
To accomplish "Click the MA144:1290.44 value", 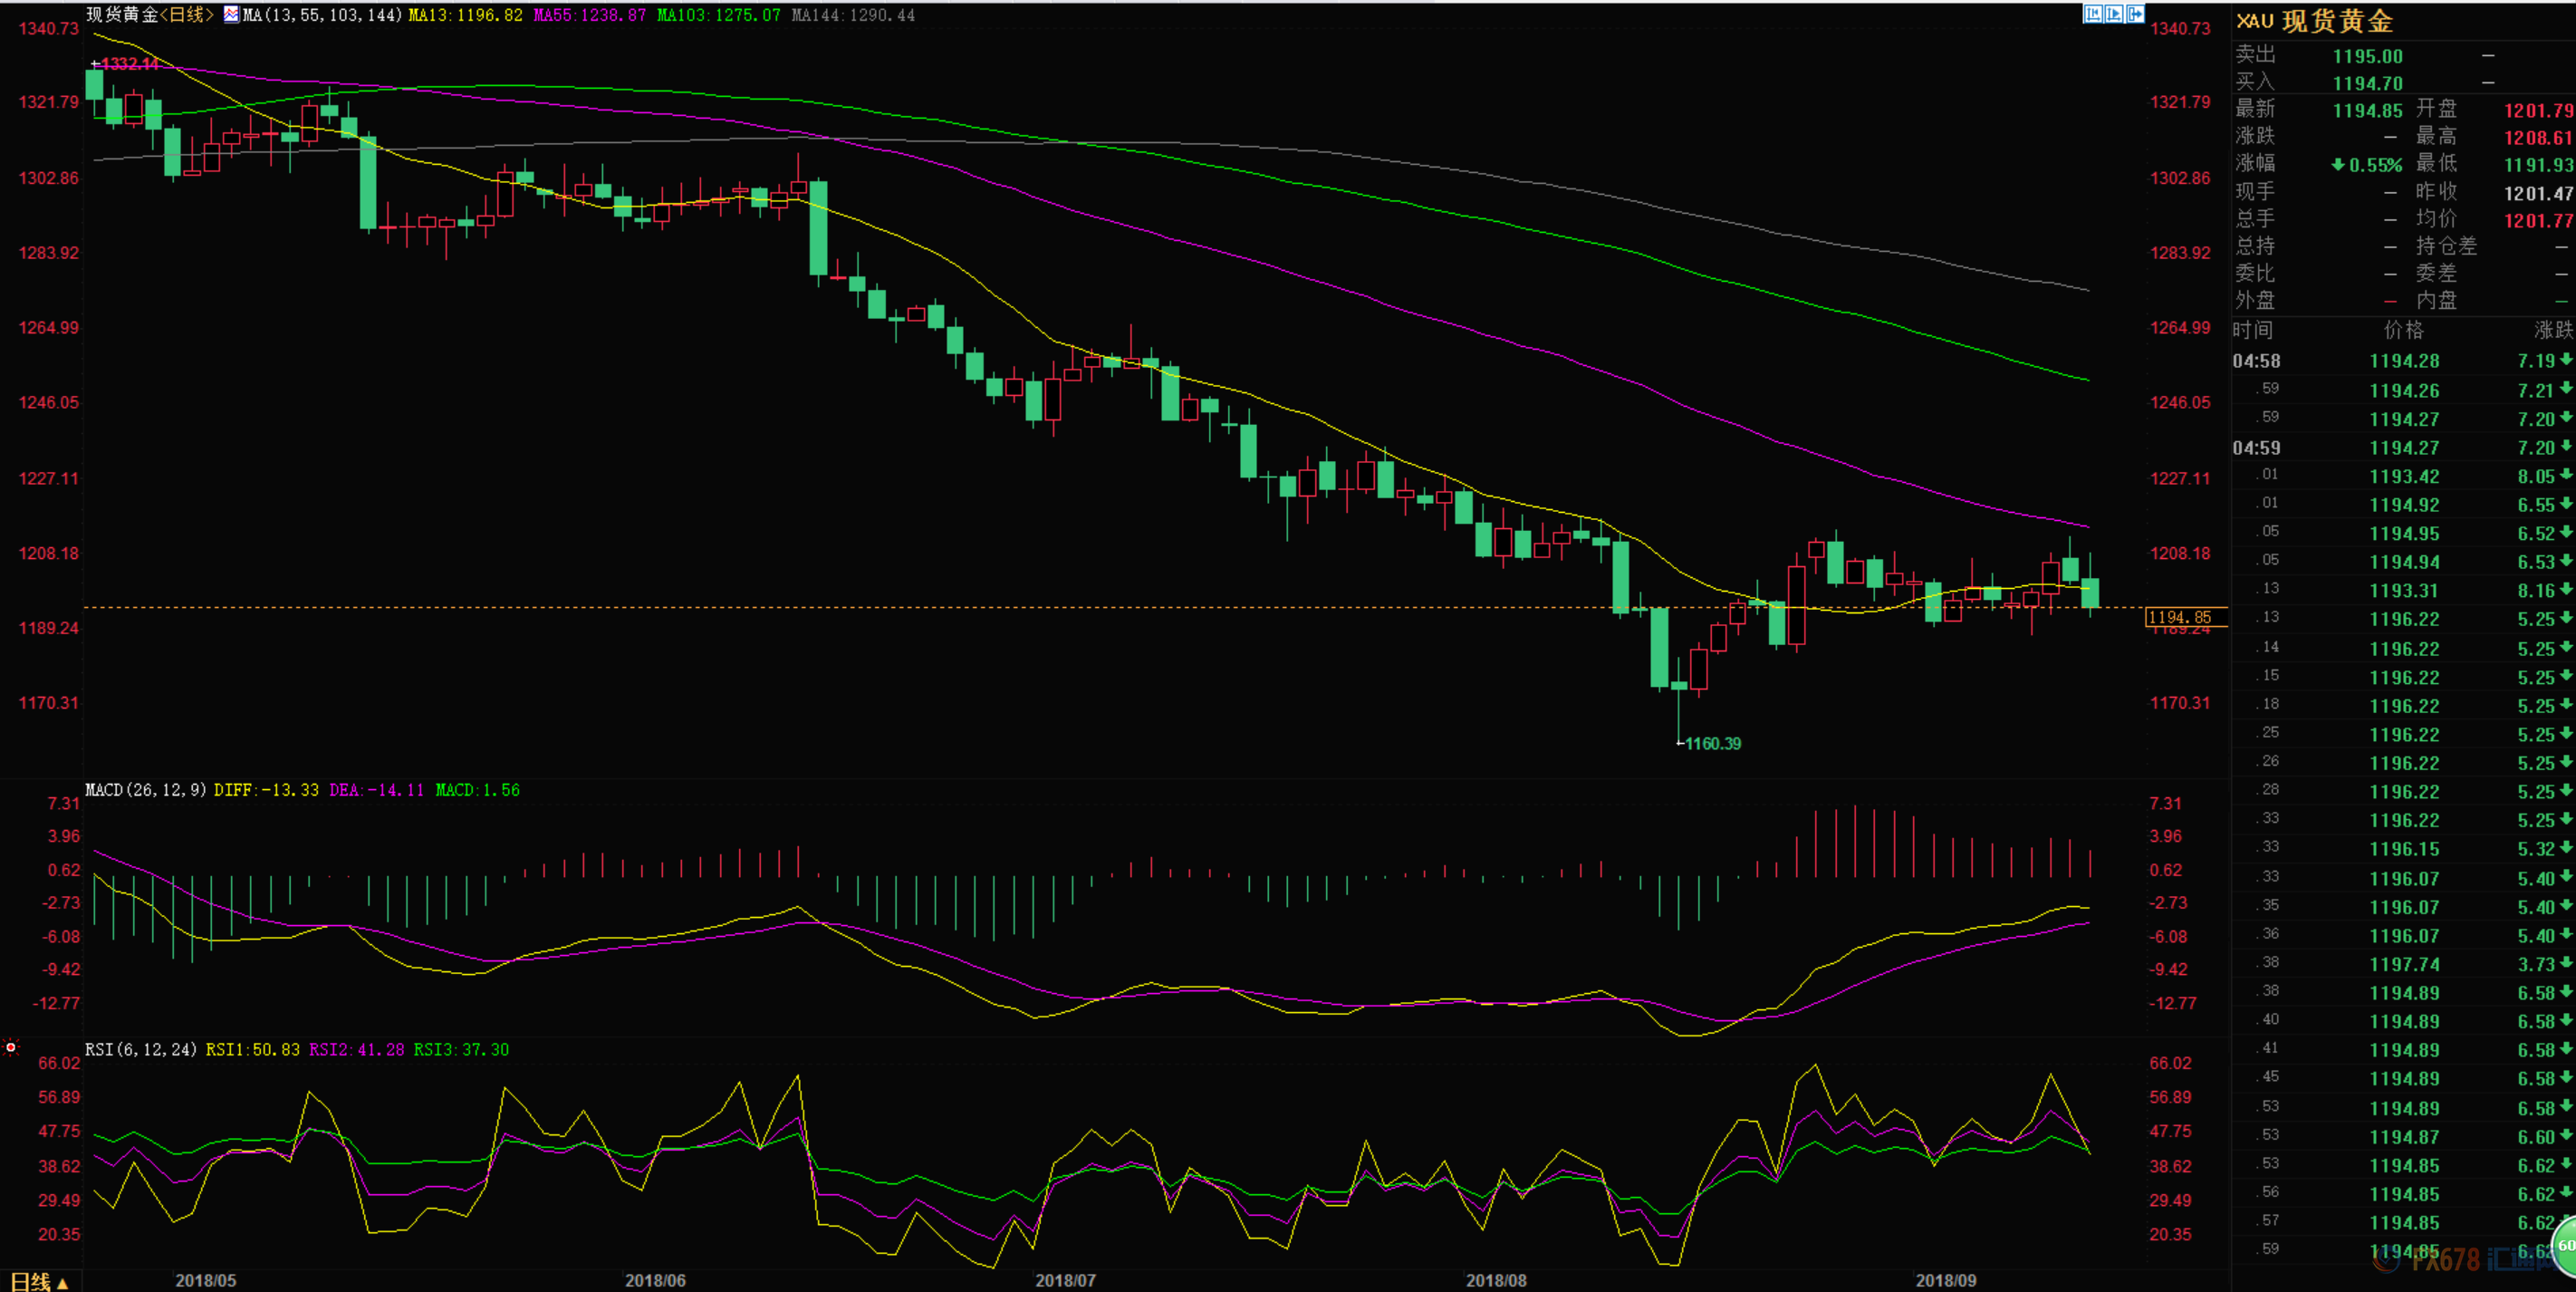I will [853, 15].
